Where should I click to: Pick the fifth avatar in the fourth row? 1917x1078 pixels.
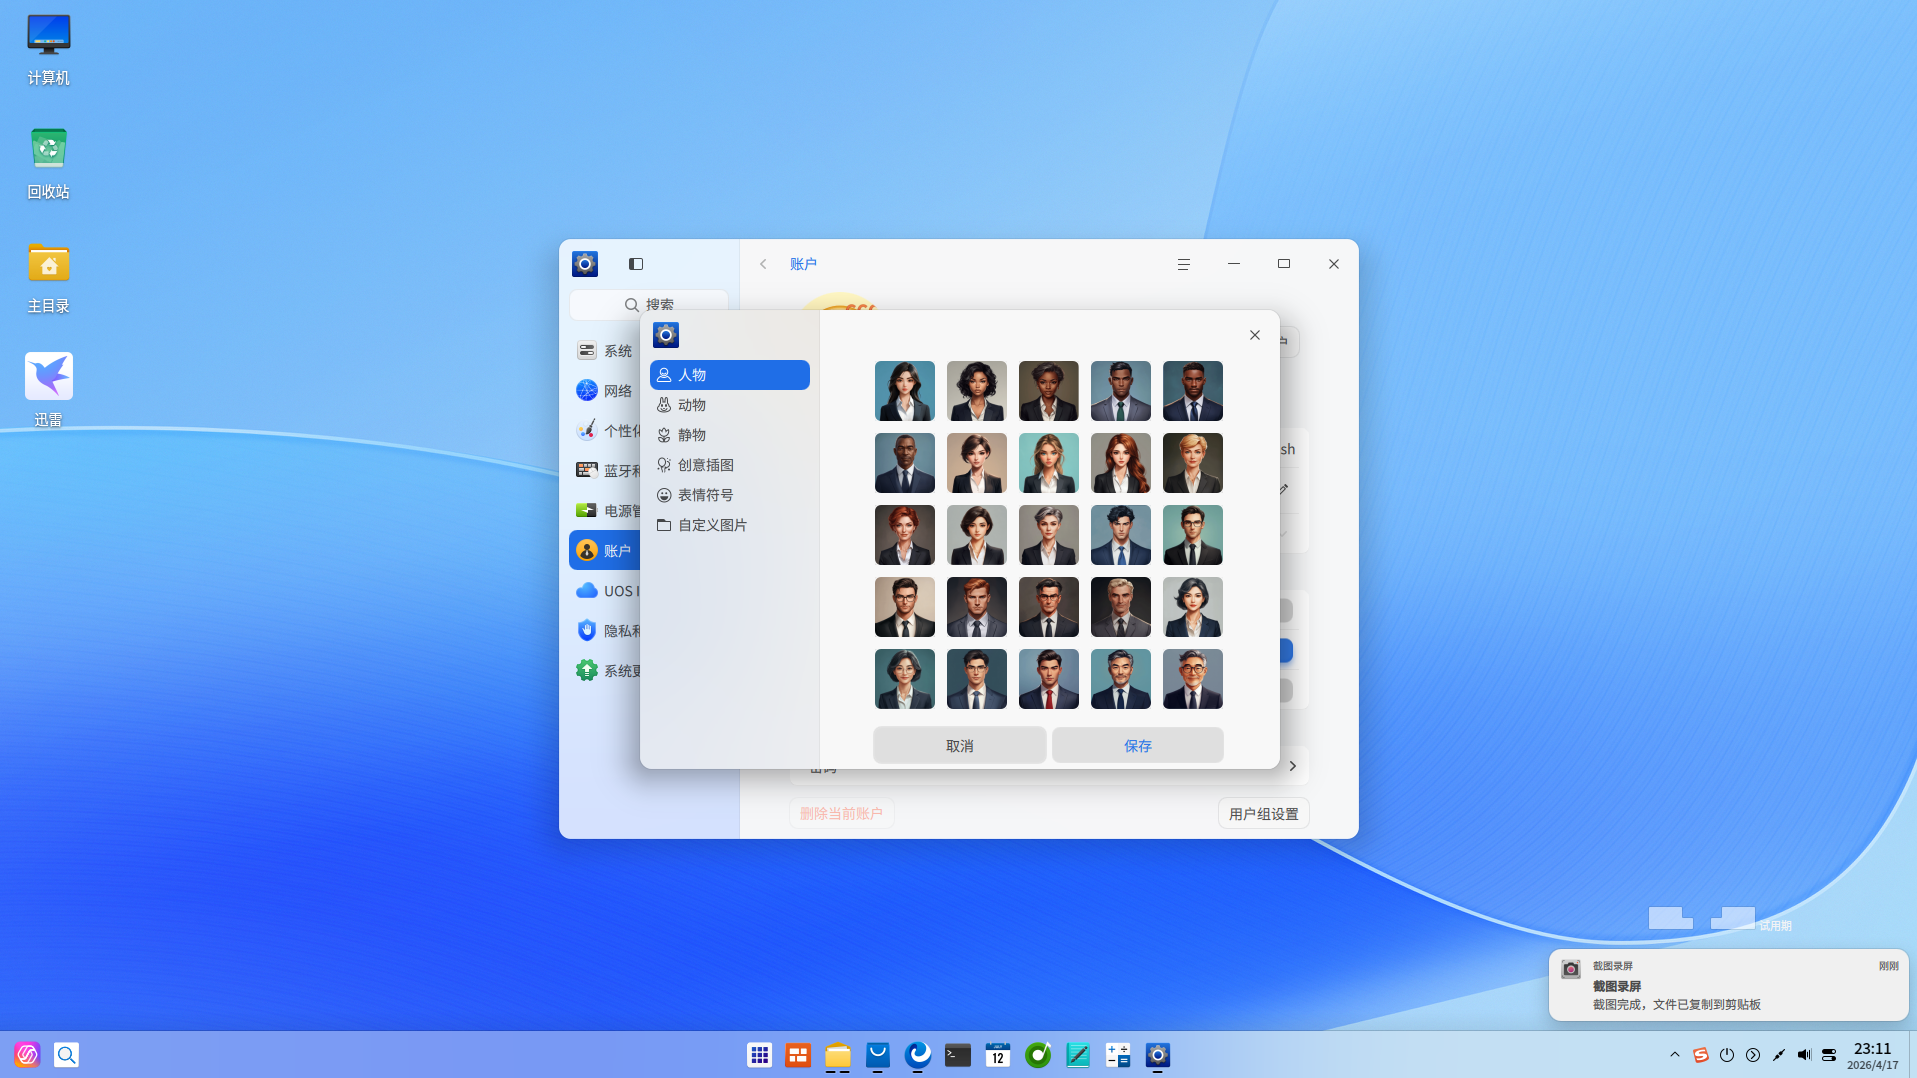click(x=1193, y=607)
